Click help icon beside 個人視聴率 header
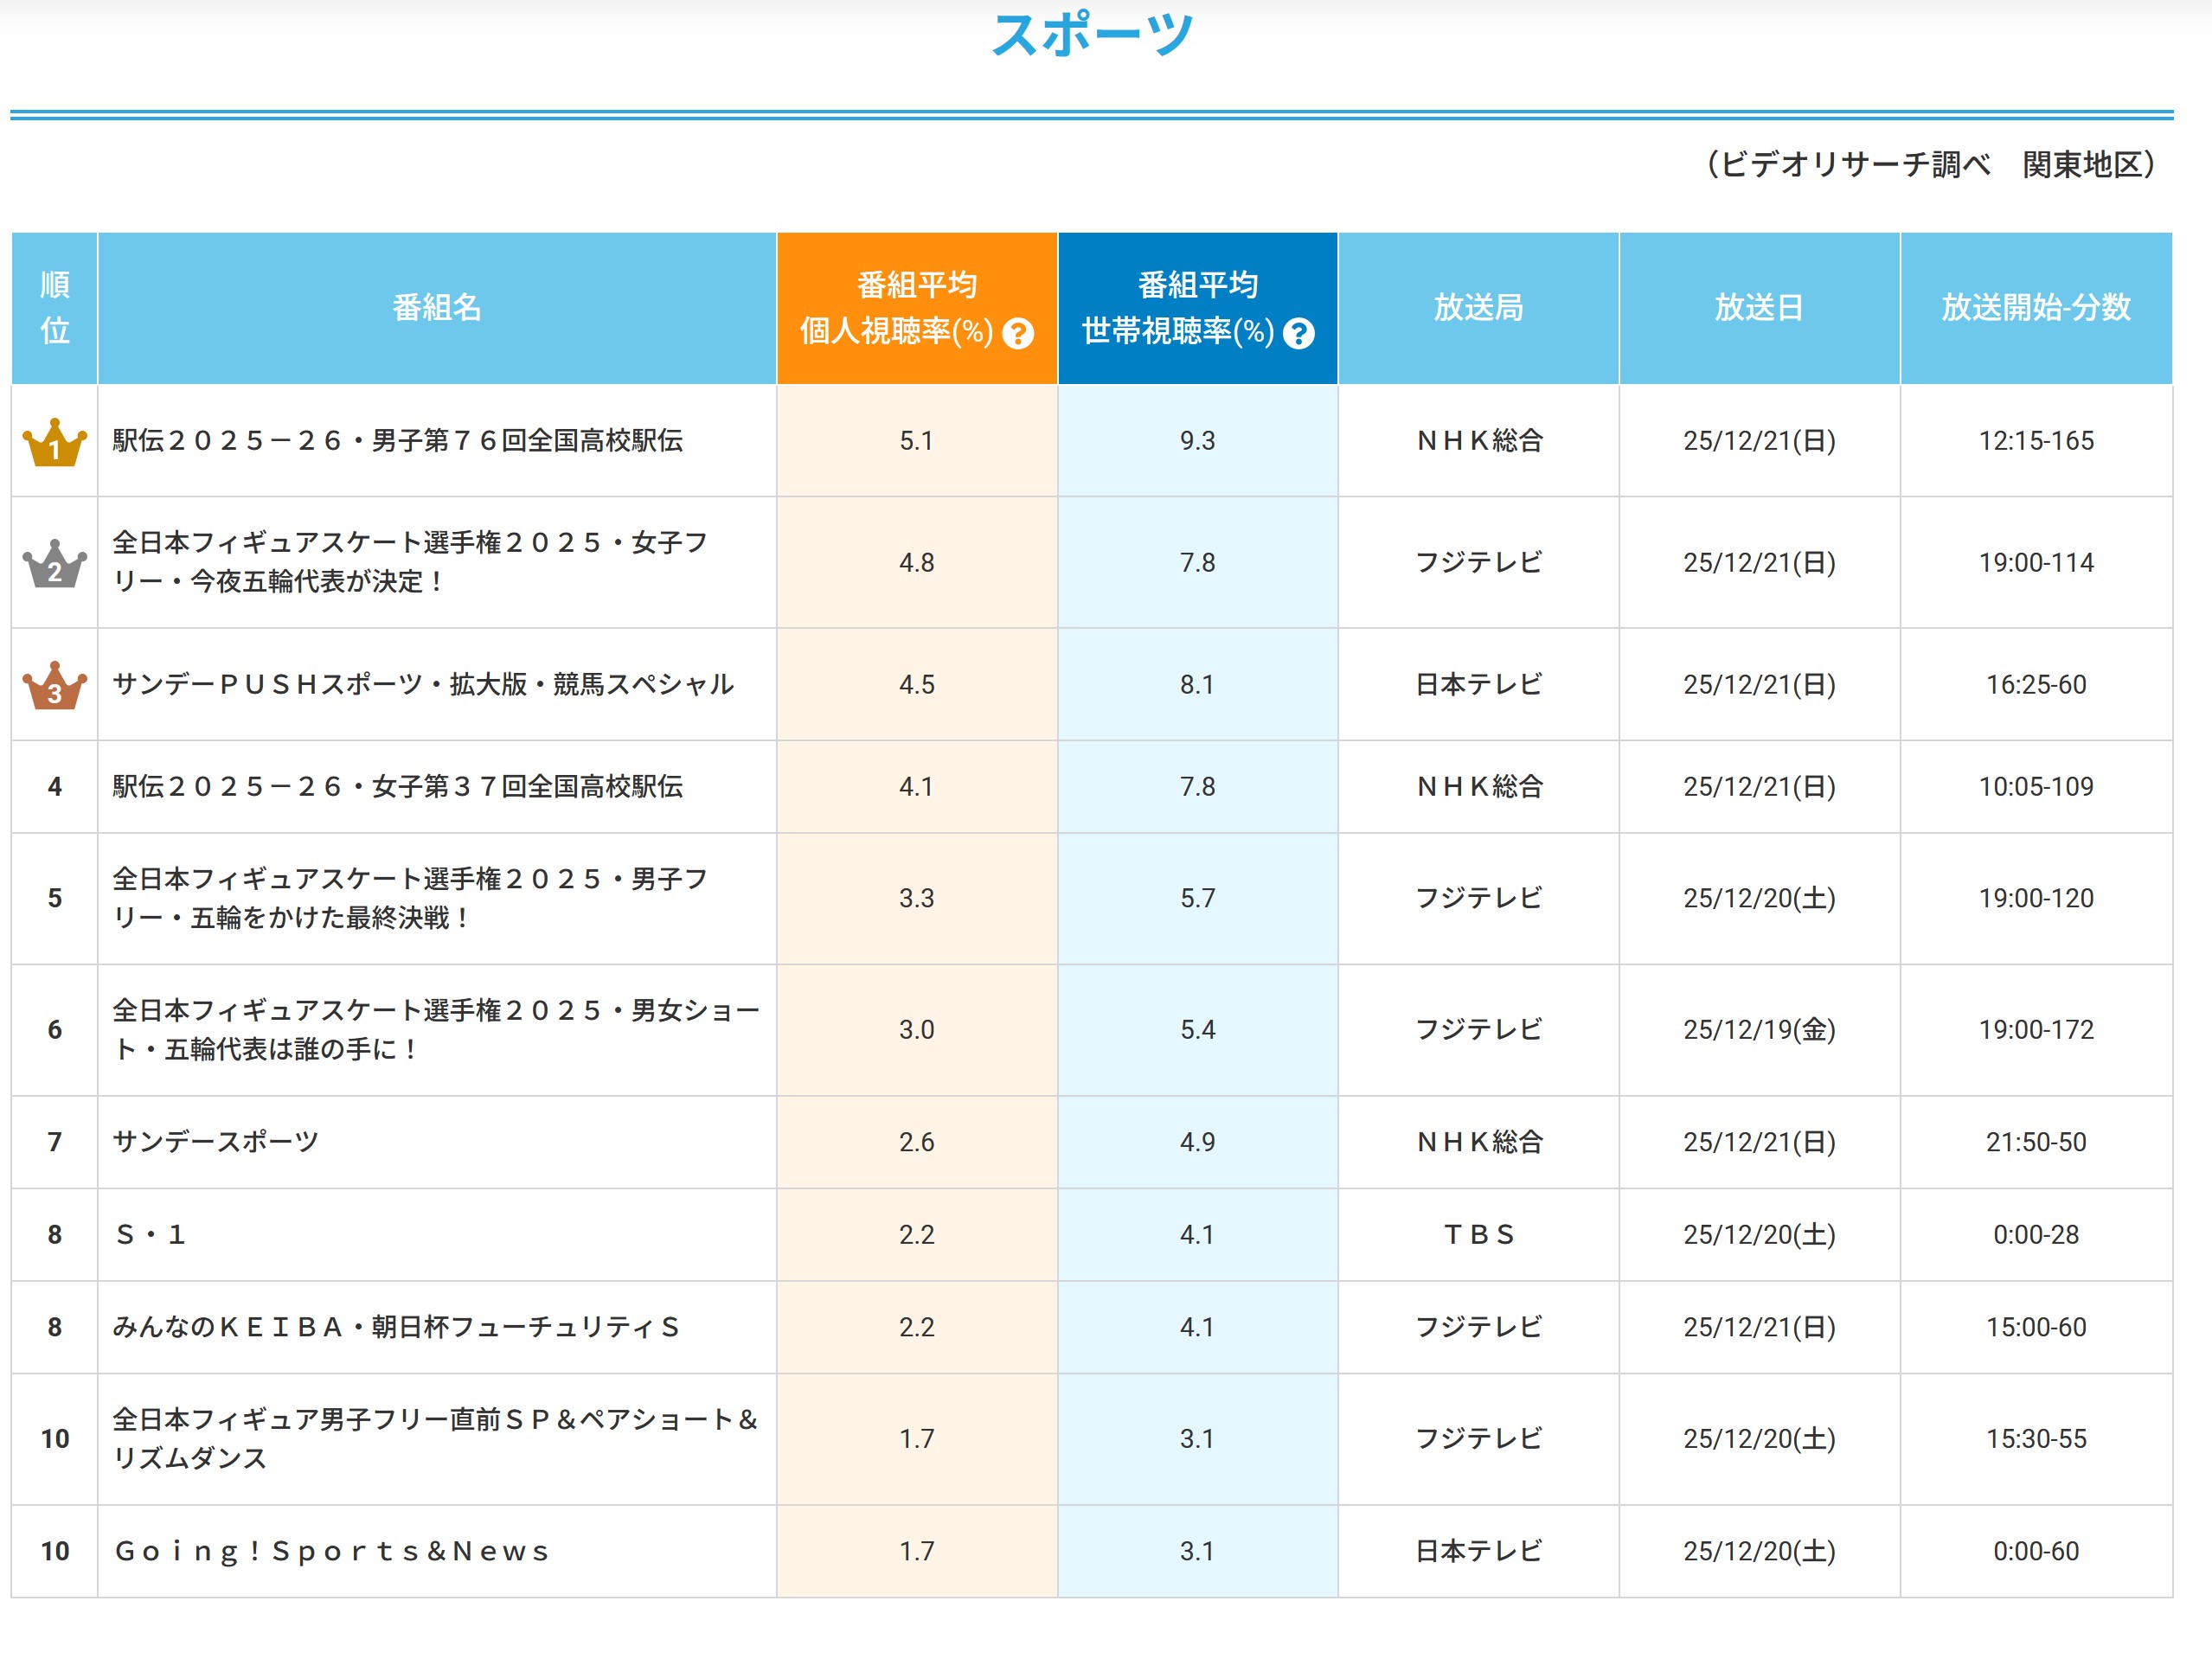 tap(1017, 333)
